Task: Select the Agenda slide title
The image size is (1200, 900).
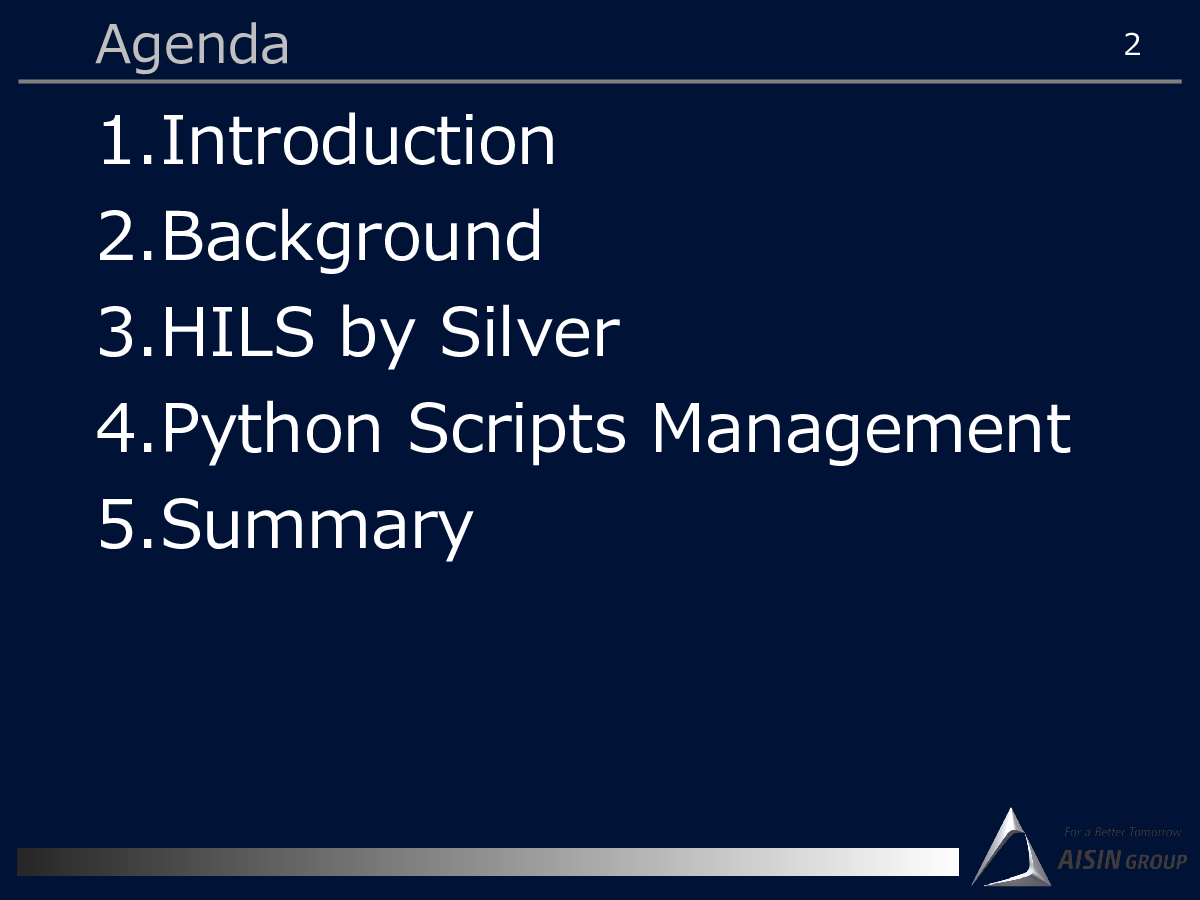Action: (x=193, y=45)
